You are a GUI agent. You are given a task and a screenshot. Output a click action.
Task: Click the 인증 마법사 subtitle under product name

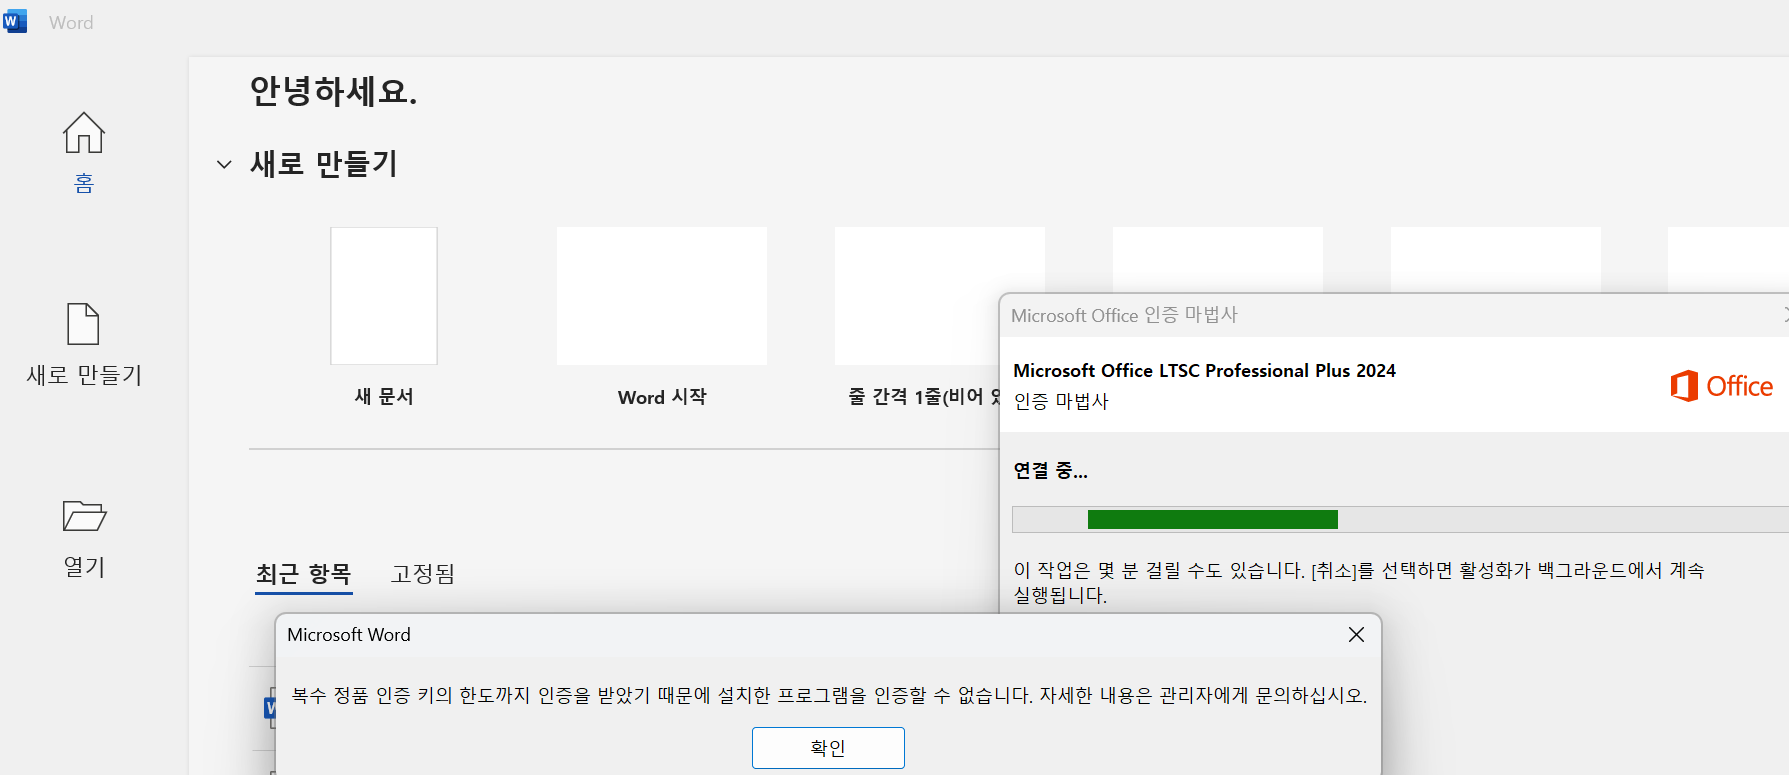(1061, 401)
